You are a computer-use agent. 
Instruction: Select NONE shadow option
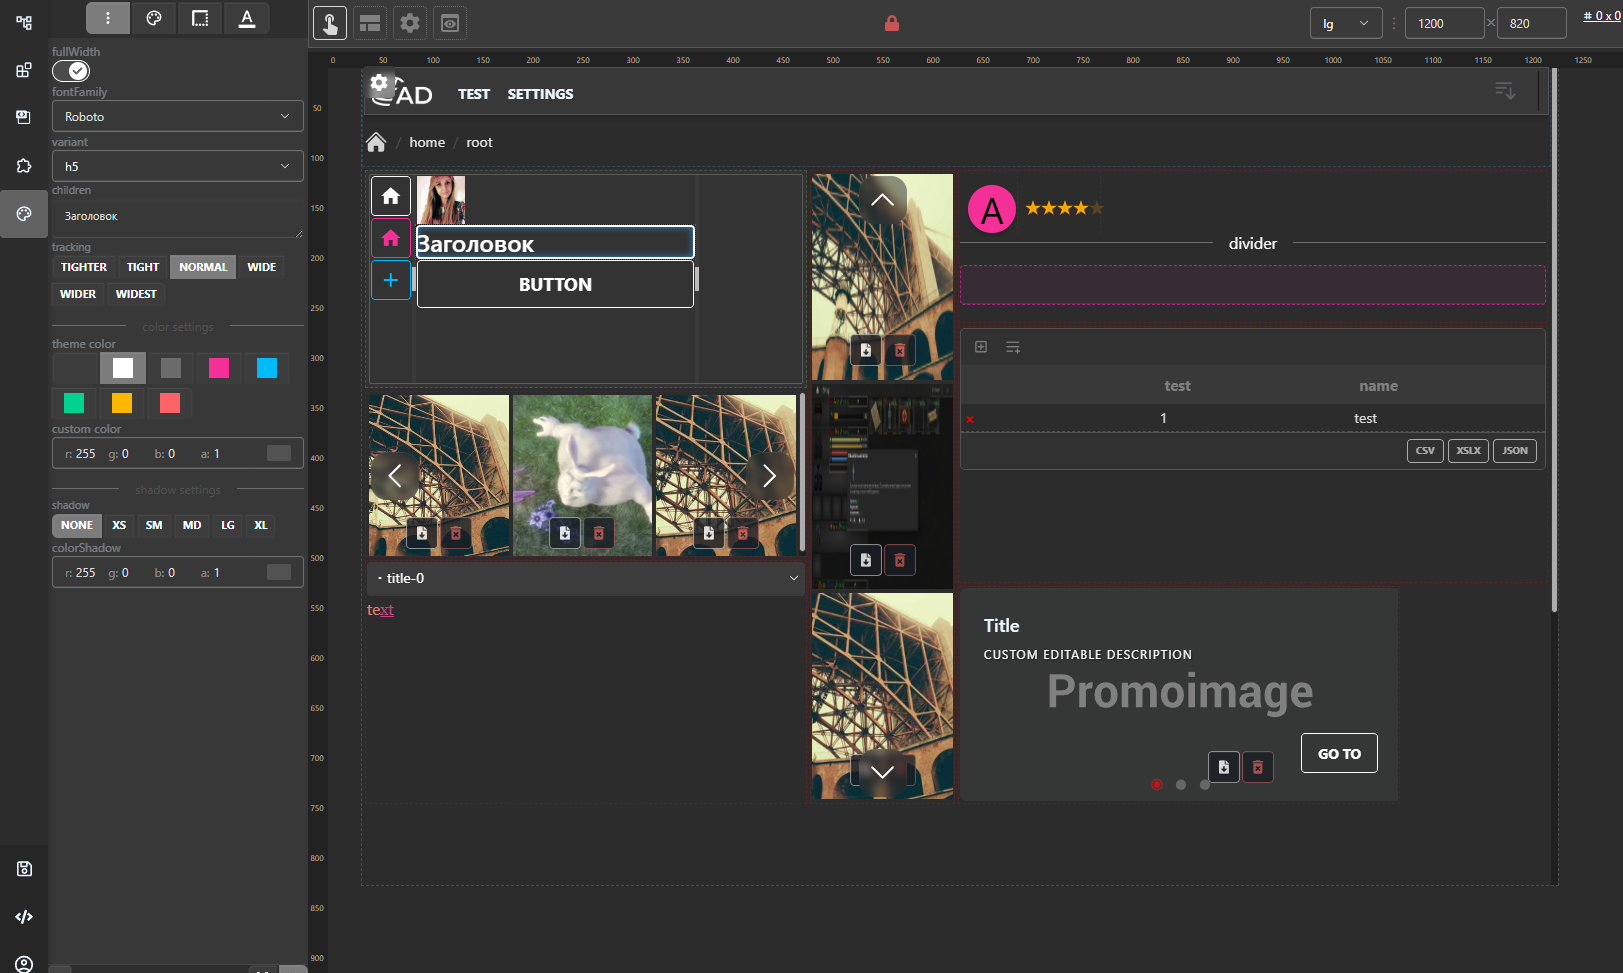tap(76, 525)
